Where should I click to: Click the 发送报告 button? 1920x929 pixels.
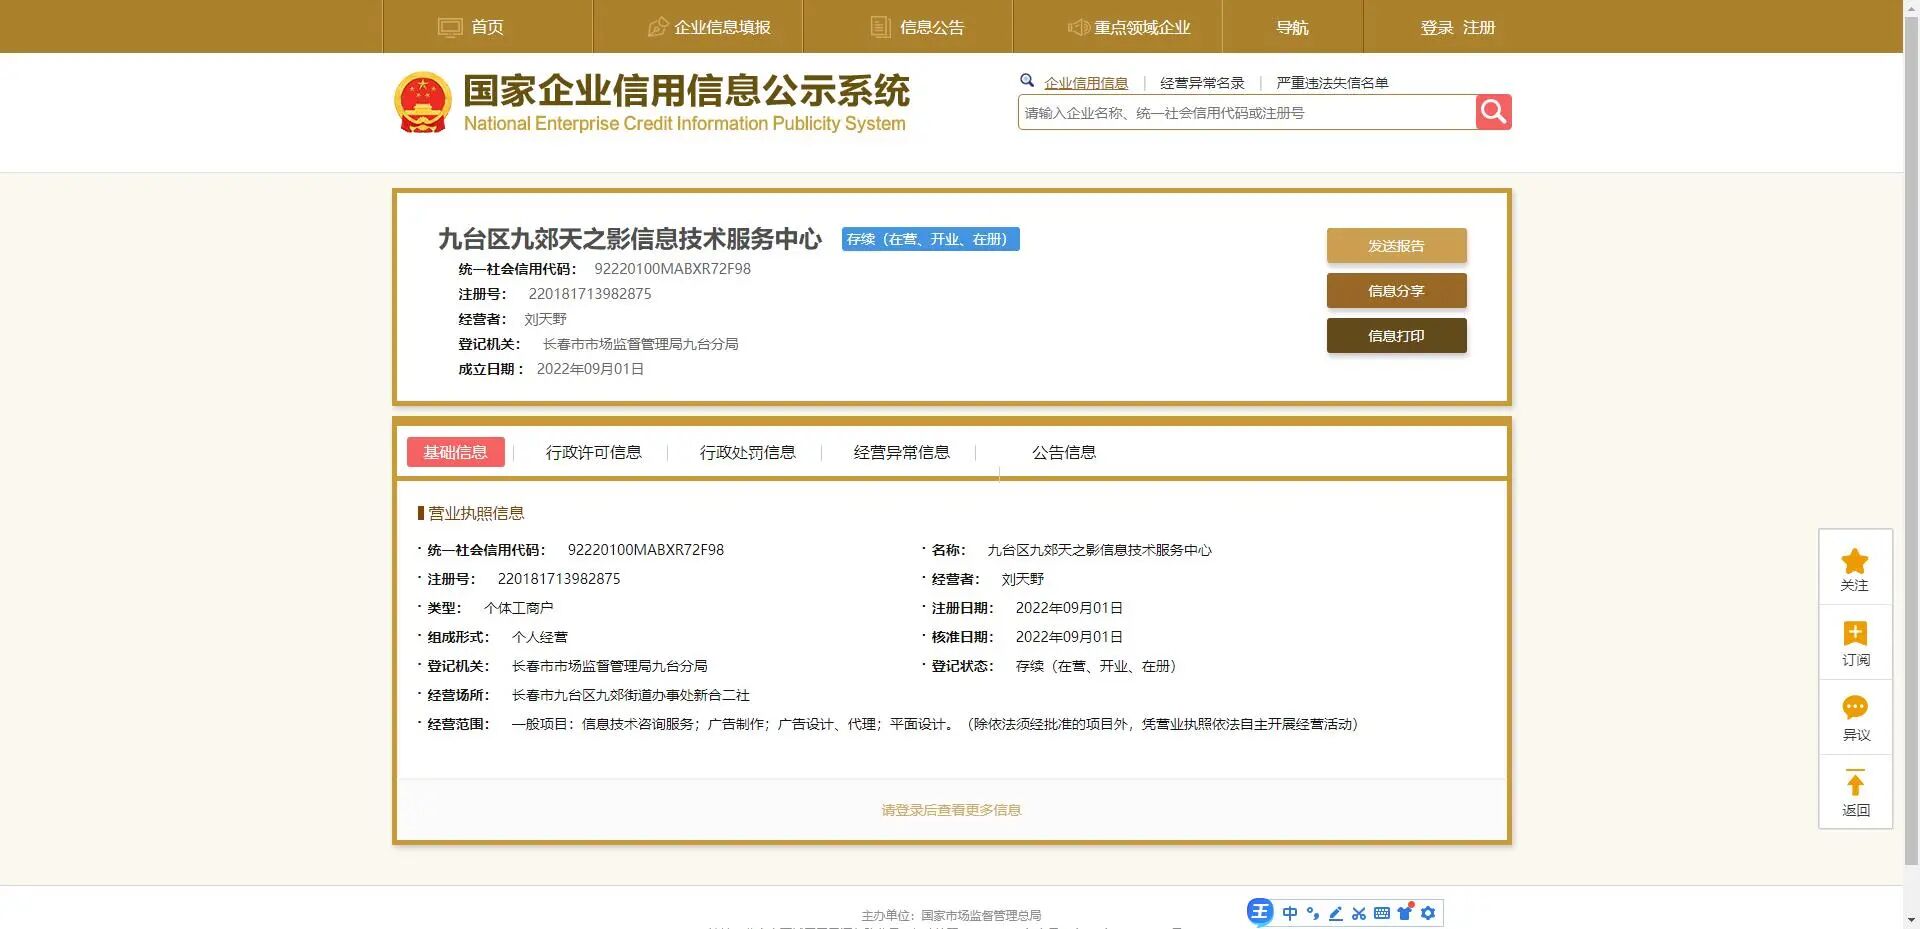[x=1397, y=246]
